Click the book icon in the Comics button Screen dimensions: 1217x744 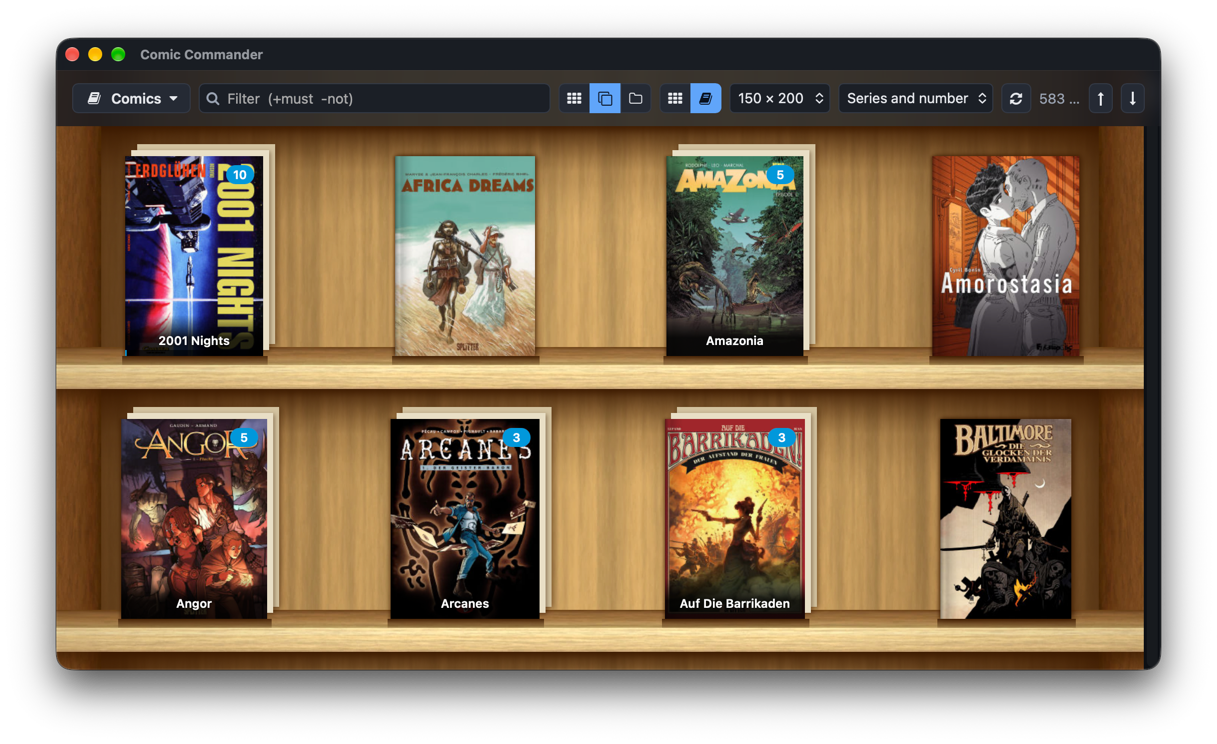94,98
